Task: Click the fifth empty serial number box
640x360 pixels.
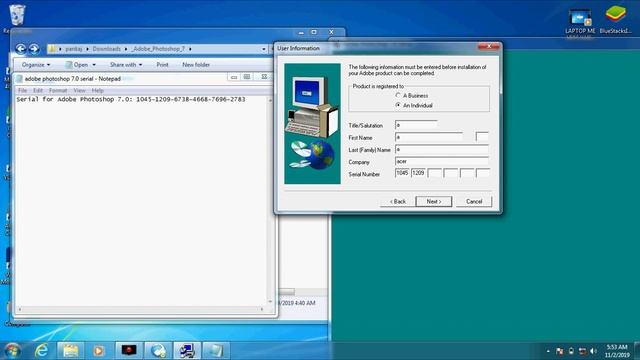Action: (x=467, y=173)
